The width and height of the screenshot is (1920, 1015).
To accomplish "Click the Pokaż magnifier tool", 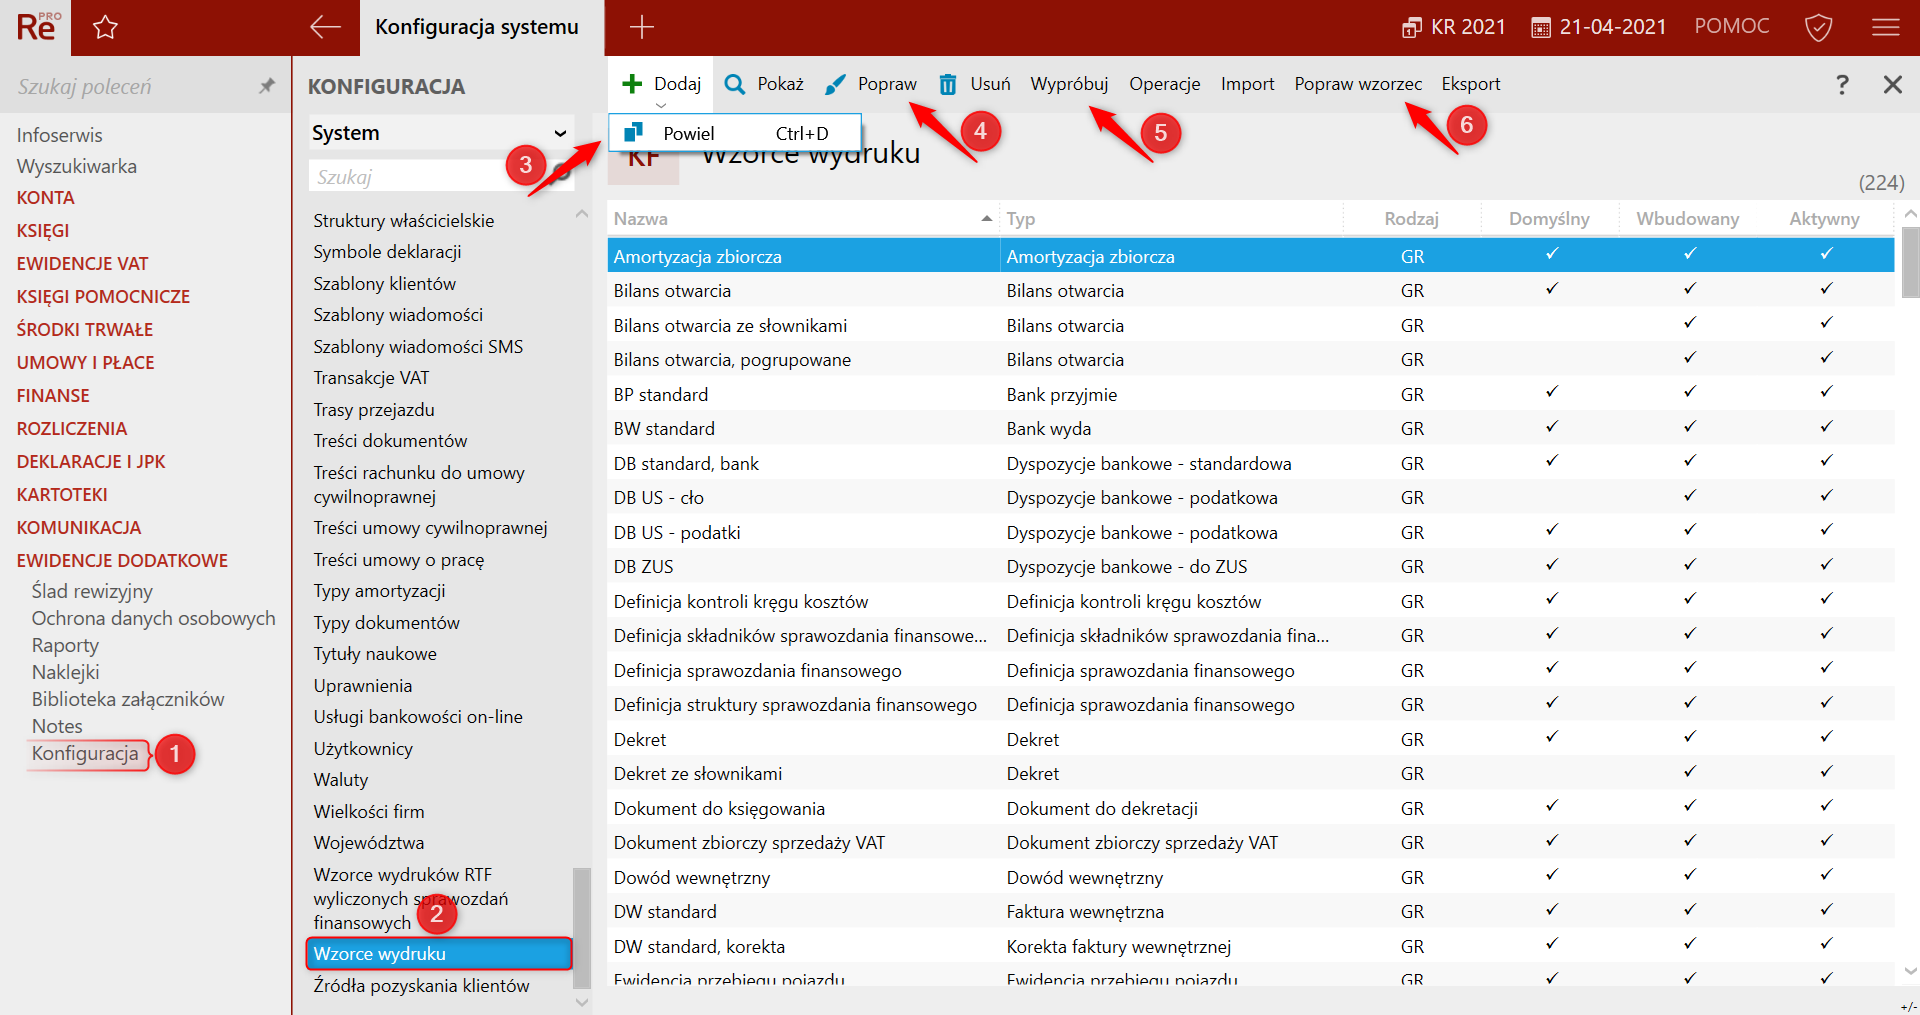I will (x=764, y=84).
